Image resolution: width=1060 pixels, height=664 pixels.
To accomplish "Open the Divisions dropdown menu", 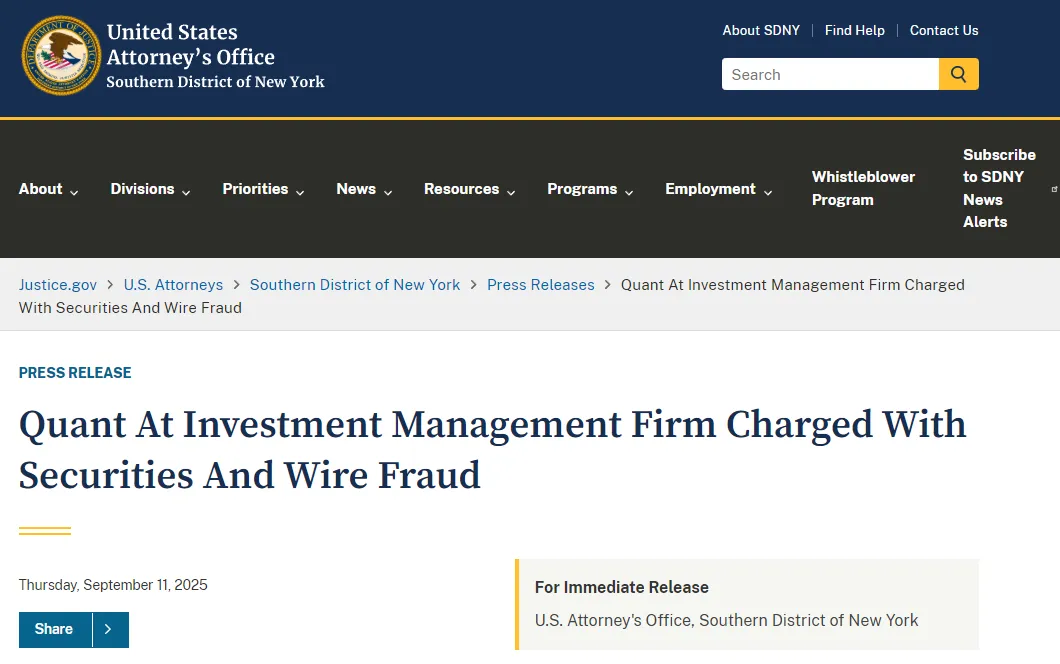I will (150, 189).
